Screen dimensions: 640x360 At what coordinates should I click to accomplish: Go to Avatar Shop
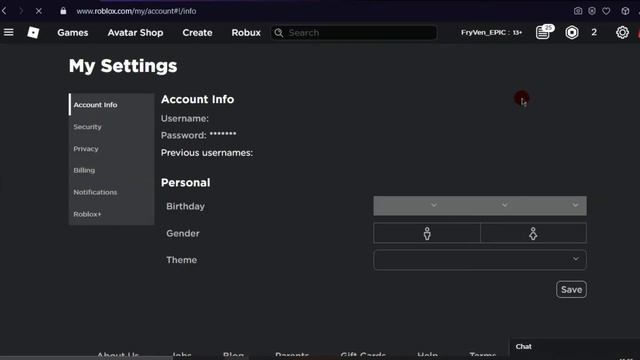click(136, 33)
